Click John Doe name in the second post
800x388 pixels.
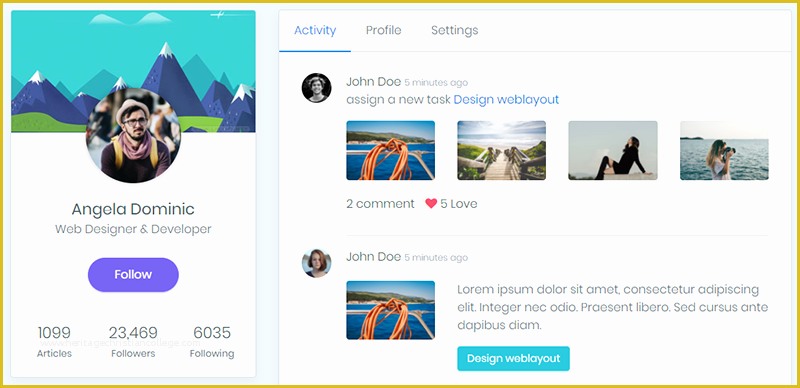pos(373,257)
